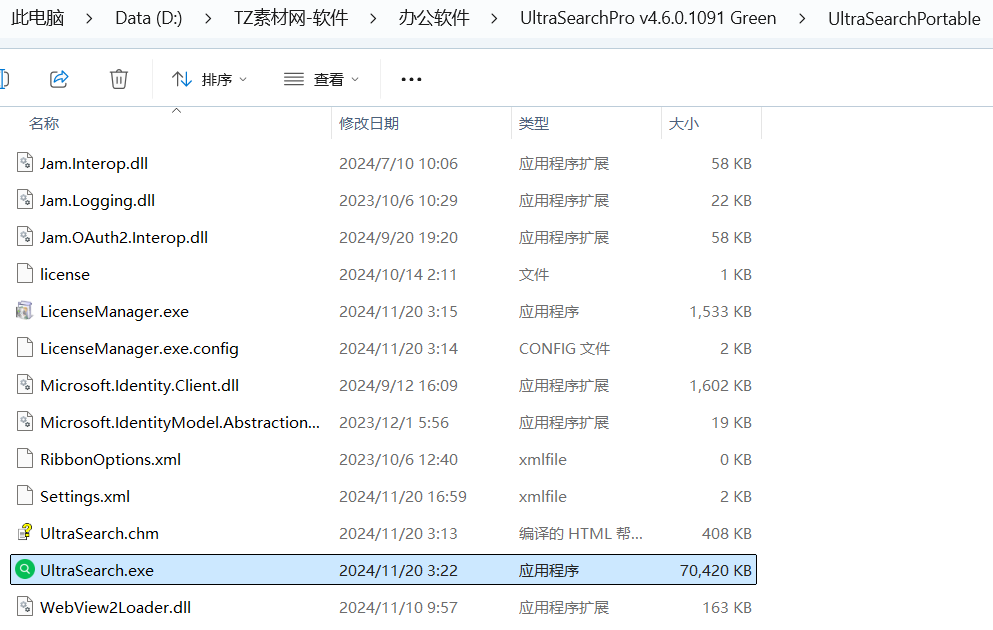Click the UltraSearch.chm help file icon
The height and width of the screenshot is (630, 993).
(x=25, y=532)
